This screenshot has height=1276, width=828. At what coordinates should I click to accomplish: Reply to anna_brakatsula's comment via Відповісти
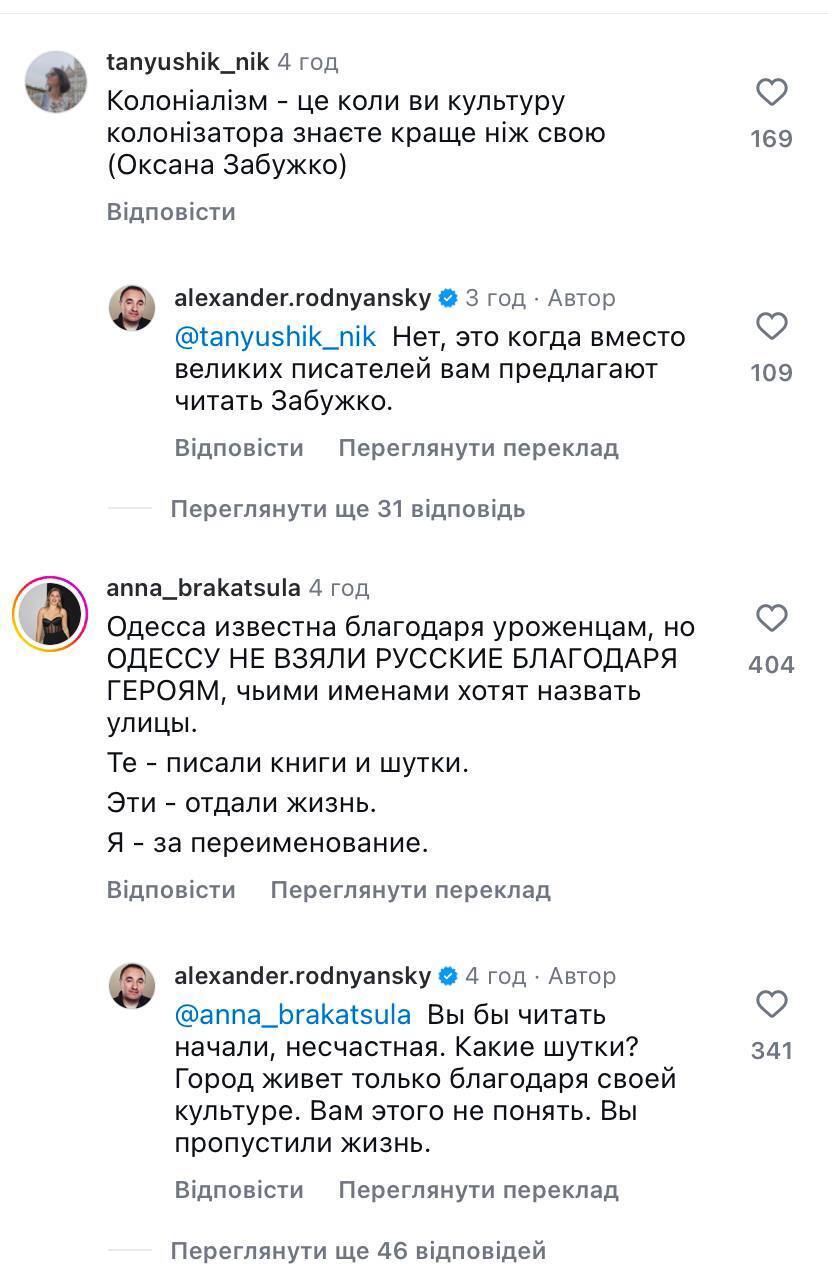tap(171, 890)
